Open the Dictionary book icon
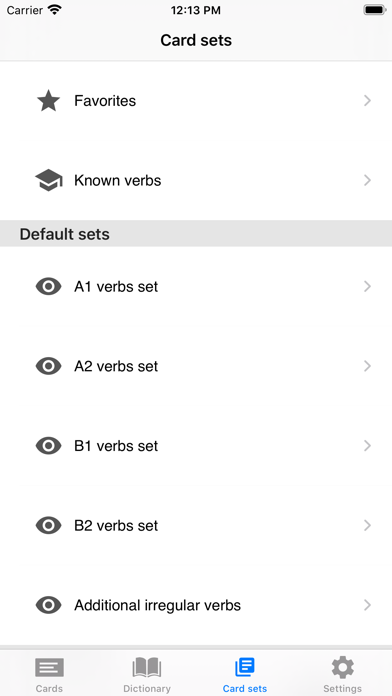Viewport: 392px width, 696px height. pyautogui.click(x=147, y=668)
